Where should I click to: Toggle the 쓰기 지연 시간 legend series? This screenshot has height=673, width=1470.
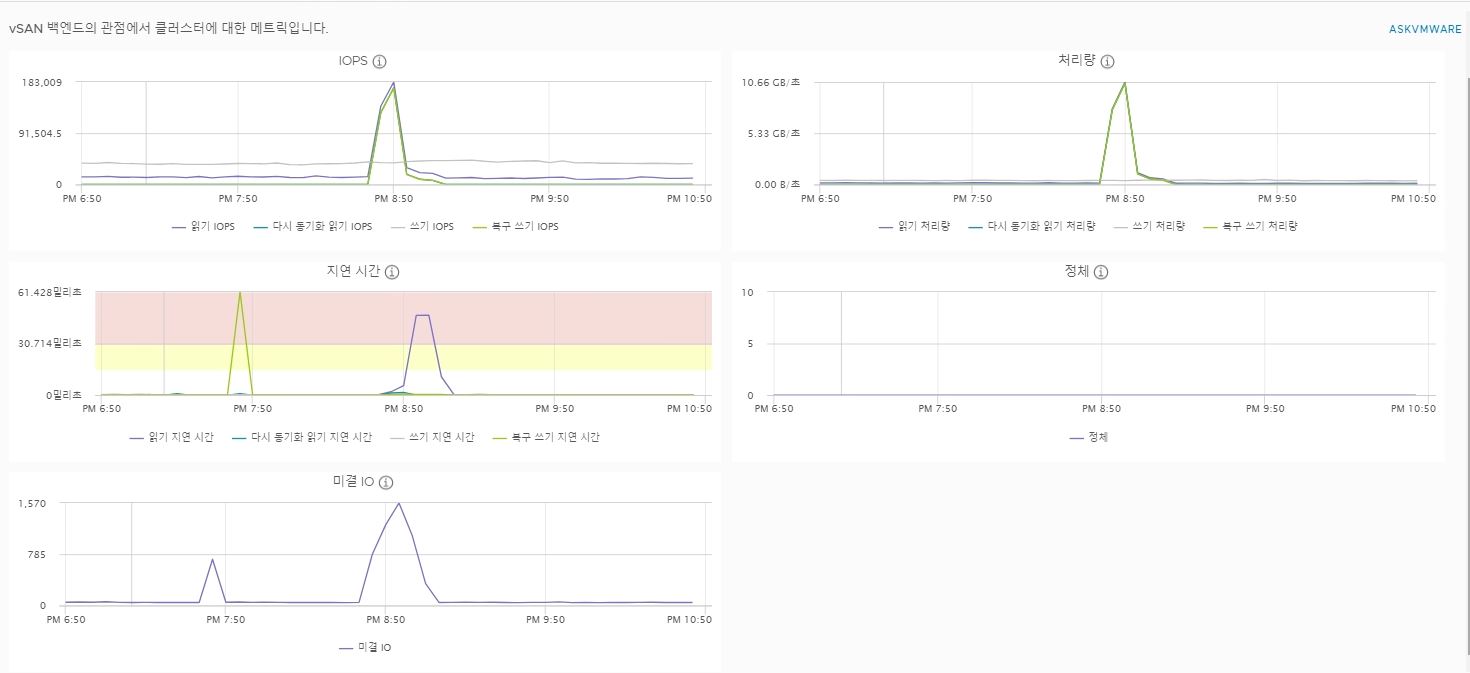(433, 437)
